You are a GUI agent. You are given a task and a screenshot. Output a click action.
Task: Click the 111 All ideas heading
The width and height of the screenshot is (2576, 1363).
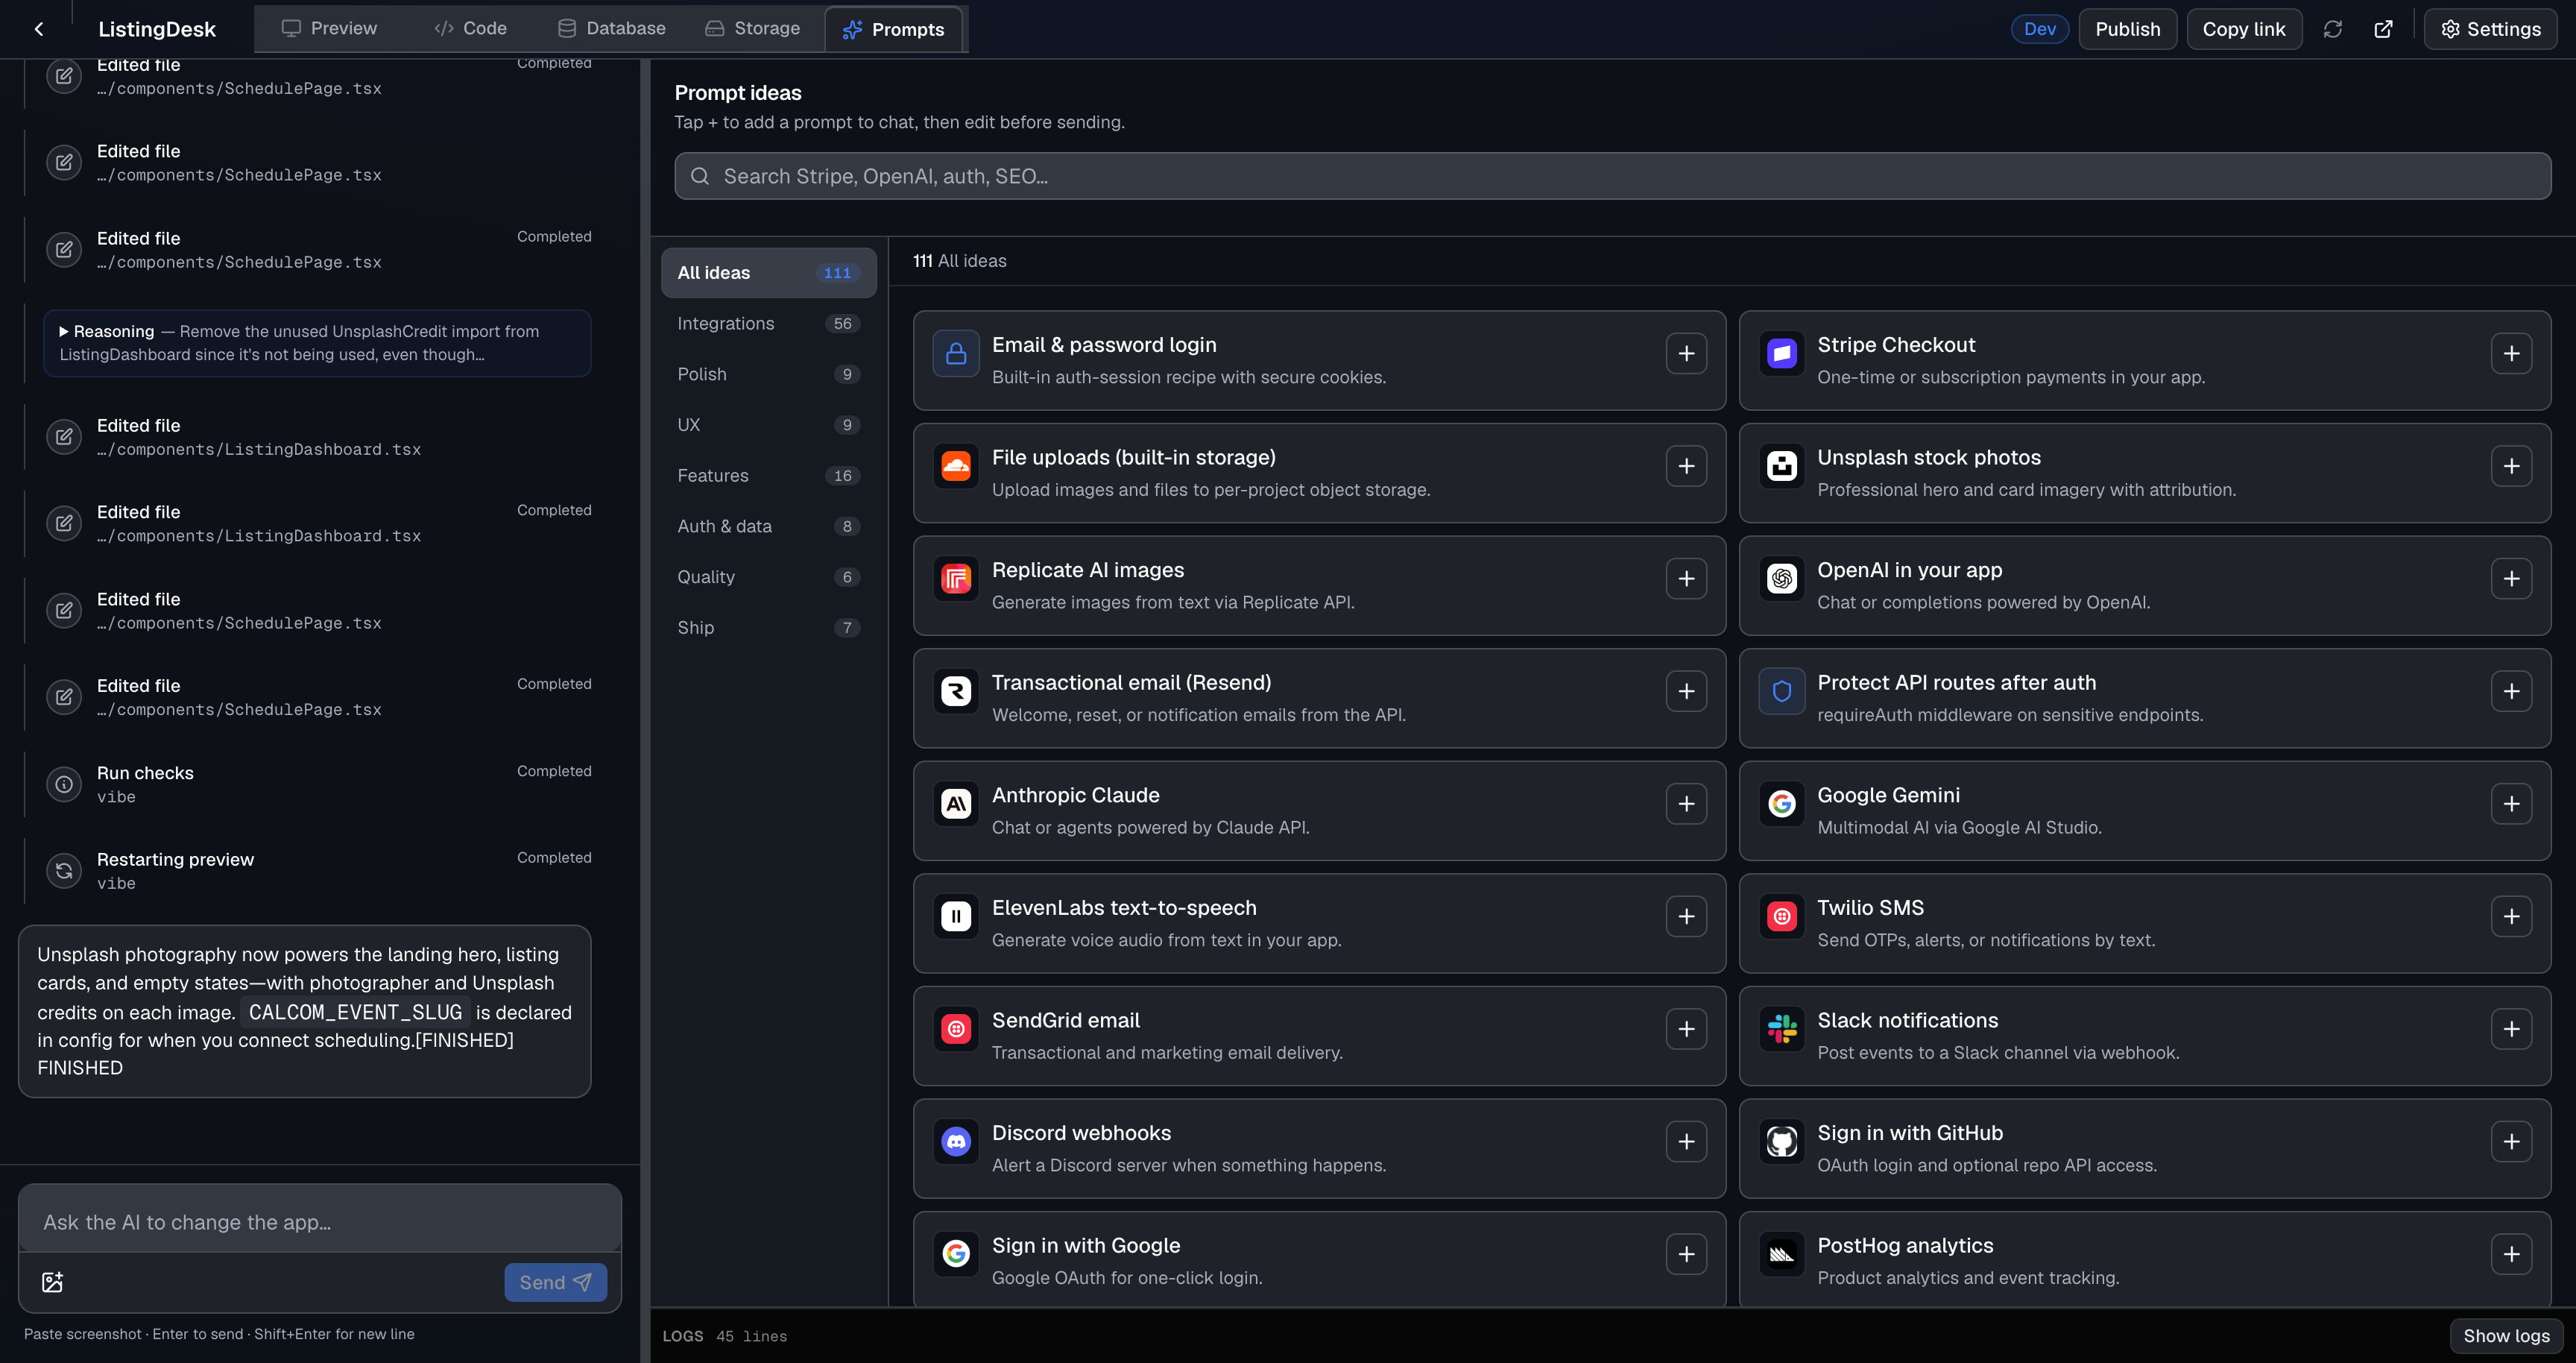(x=959, y=261)
